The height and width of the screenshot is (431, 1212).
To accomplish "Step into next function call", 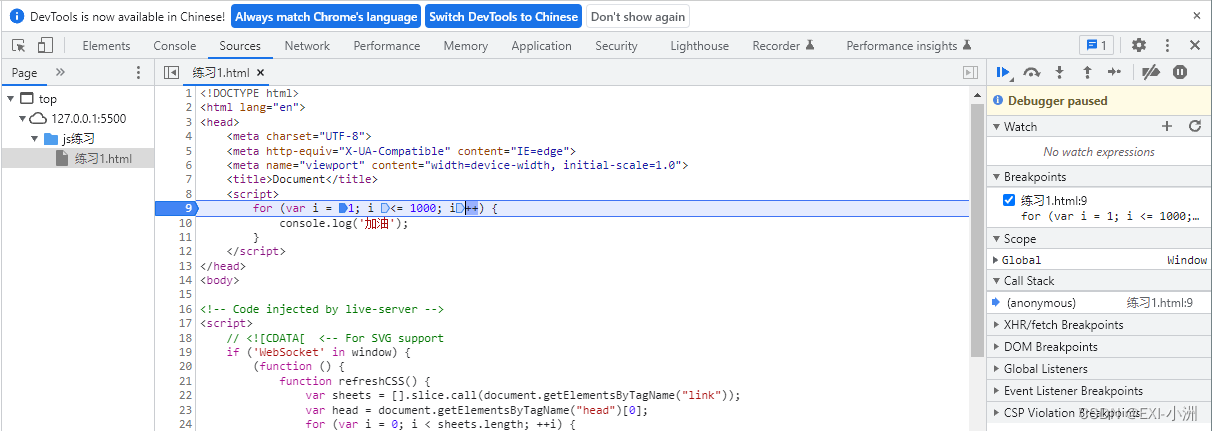I will coord(1060,72).
